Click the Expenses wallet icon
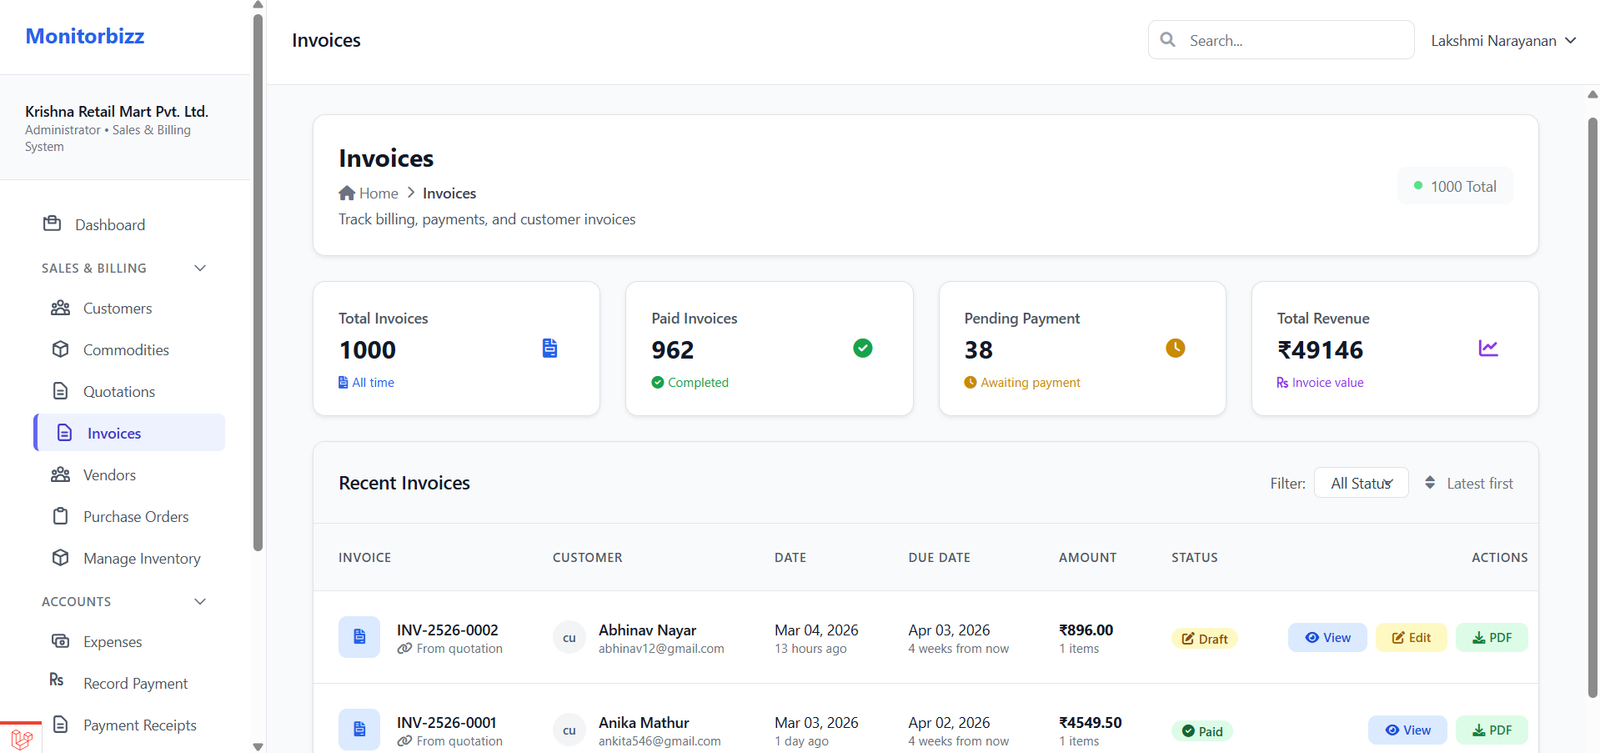The height and width of the screenshot is (753, 1600). tap(60, 641)
